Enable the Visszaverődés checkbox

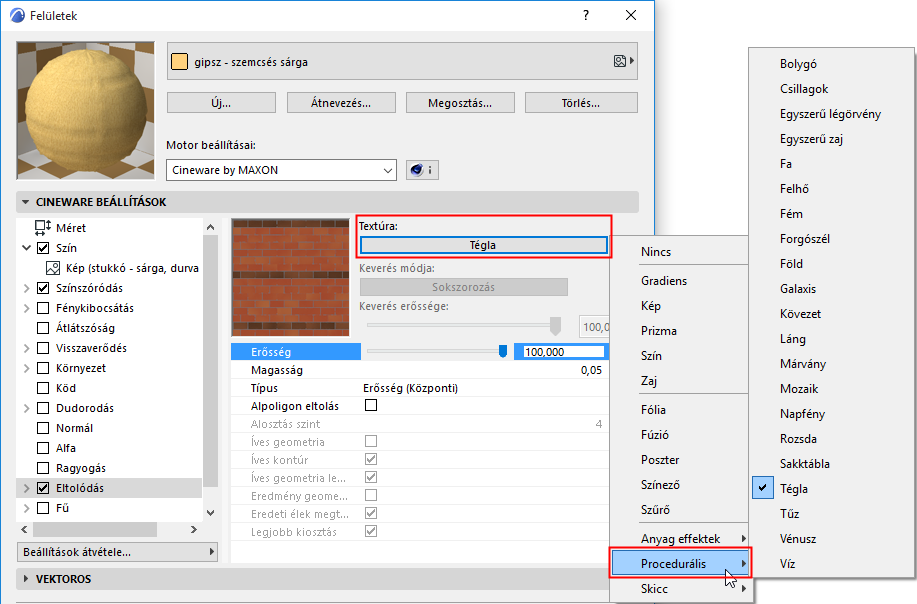pos(43,348)
